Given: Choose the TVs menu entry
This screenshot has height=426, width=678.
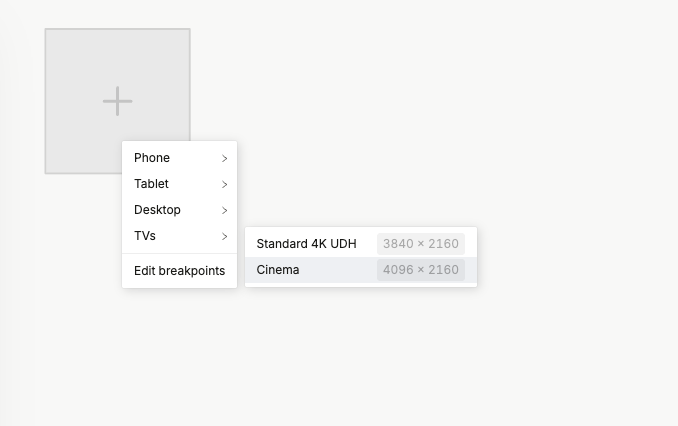Looking at the screenshot, I should [x=145, y=236].
